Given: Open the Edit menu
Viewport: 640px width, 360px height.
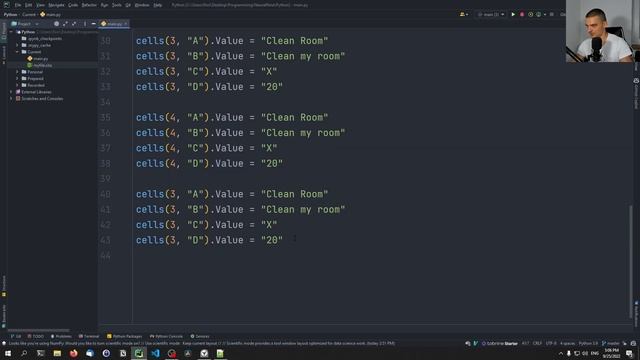Looking at the screenshot, I should pos(29,5).
